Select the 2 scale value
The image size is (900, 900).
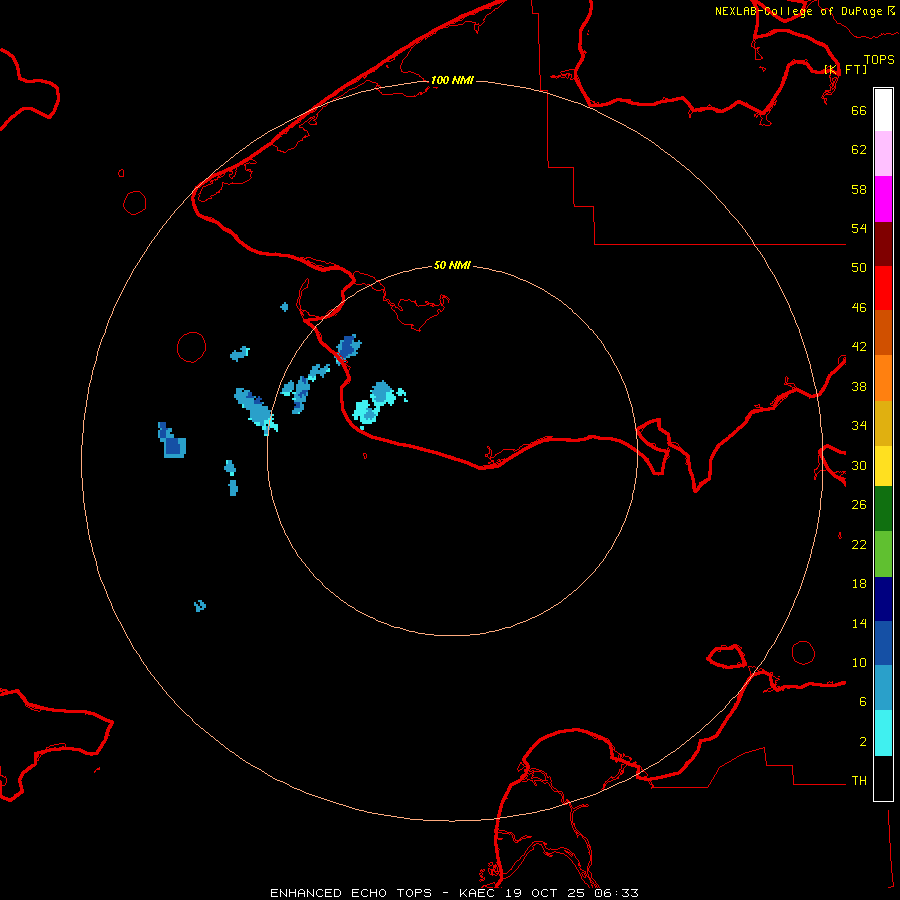tap(863, 741)
